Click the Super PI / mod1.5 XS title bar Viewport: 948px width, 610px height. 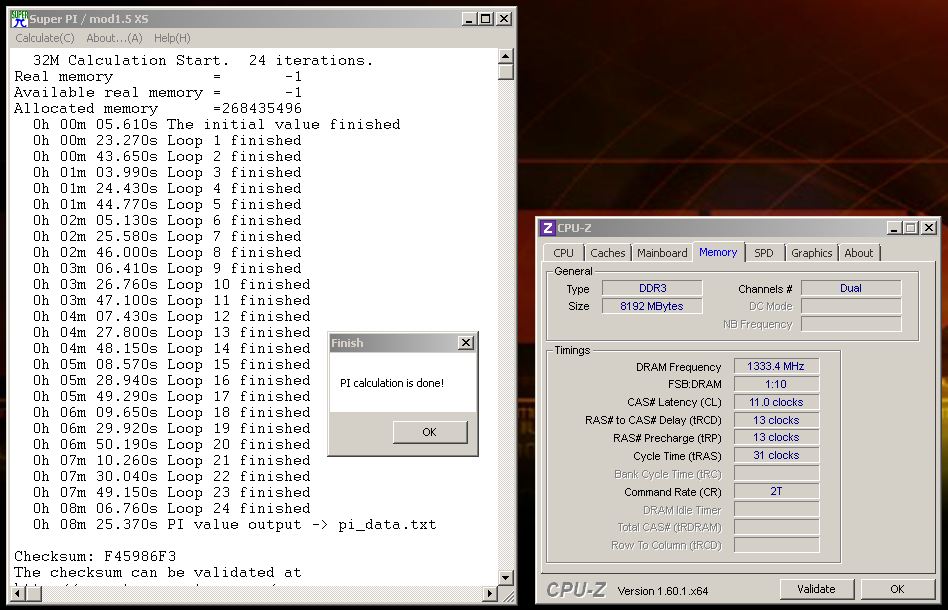[262, 19]
